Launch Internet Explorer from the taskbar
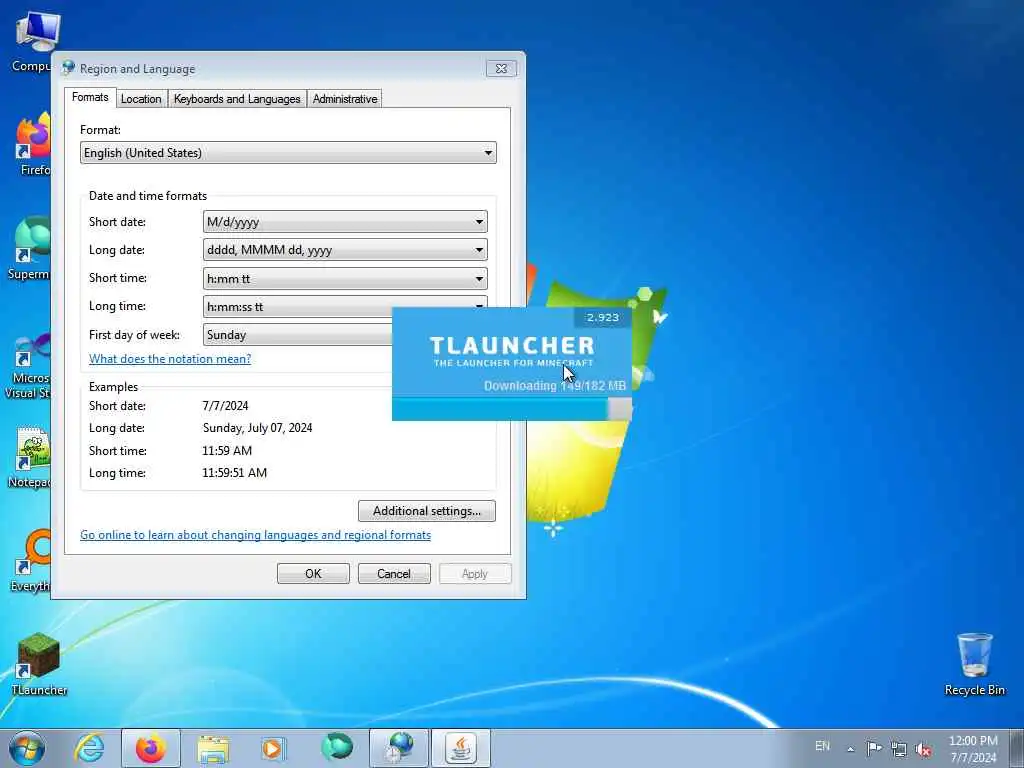The width and height of the screenshot is (1024, 768). tap(89, 748)
